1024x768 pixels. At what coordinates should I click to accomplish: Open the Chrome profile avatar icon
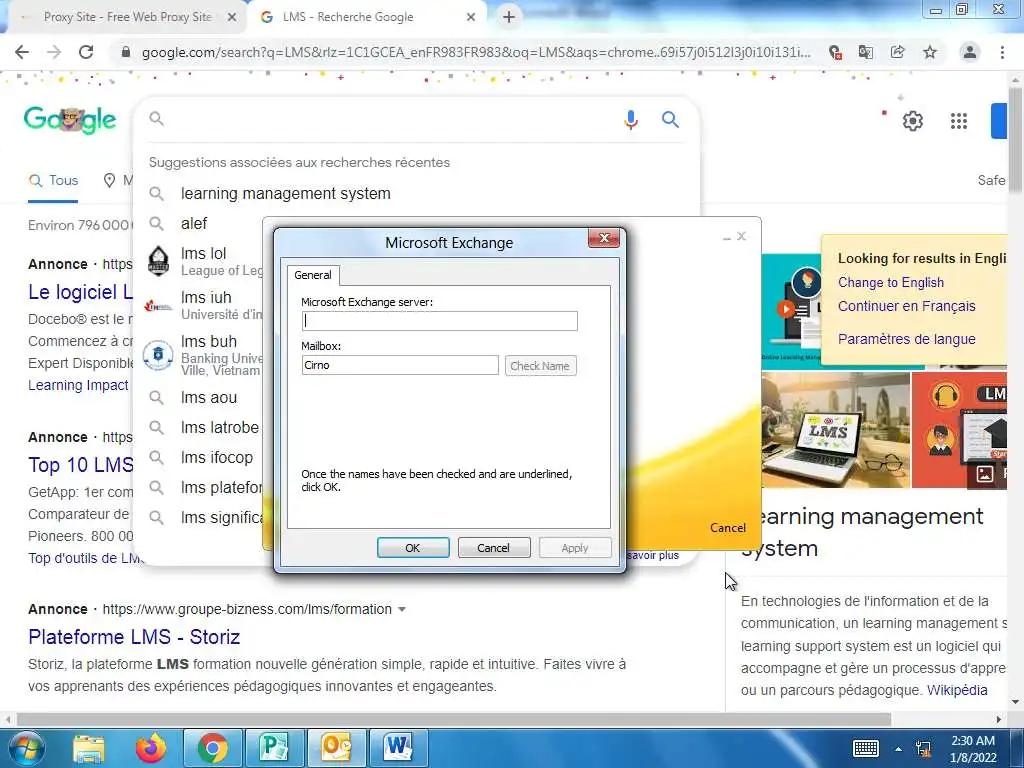click(x=970, y=52)
